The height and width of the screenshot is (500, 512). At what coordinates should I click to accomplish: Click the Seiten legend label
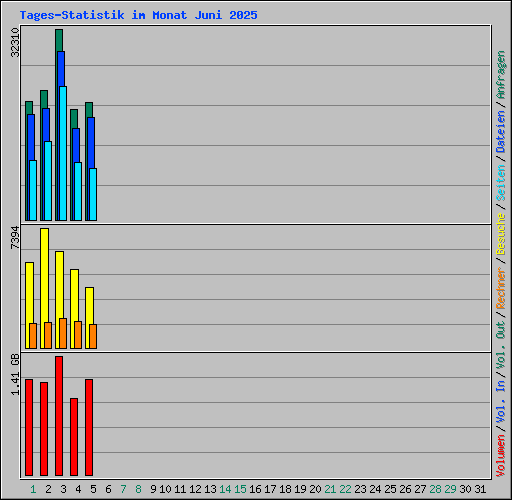point(501,183)
